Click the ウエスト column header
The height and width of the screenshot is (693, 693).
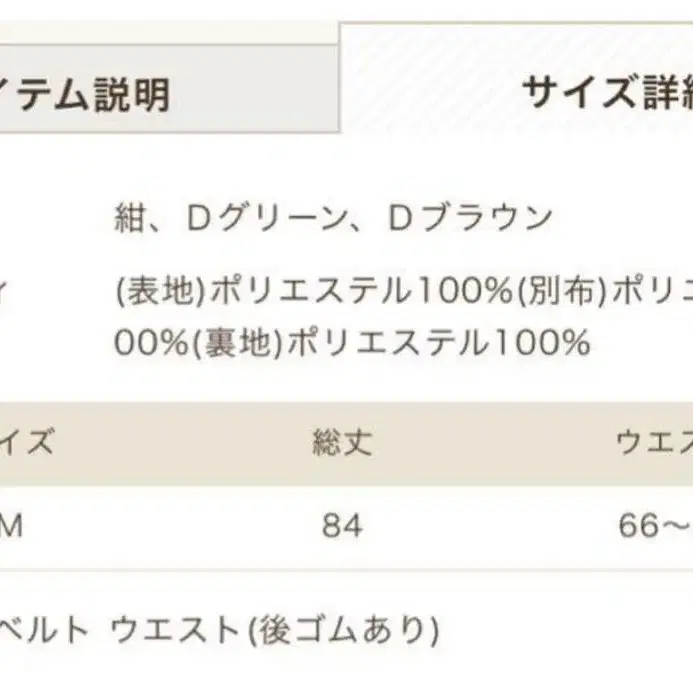654,441
